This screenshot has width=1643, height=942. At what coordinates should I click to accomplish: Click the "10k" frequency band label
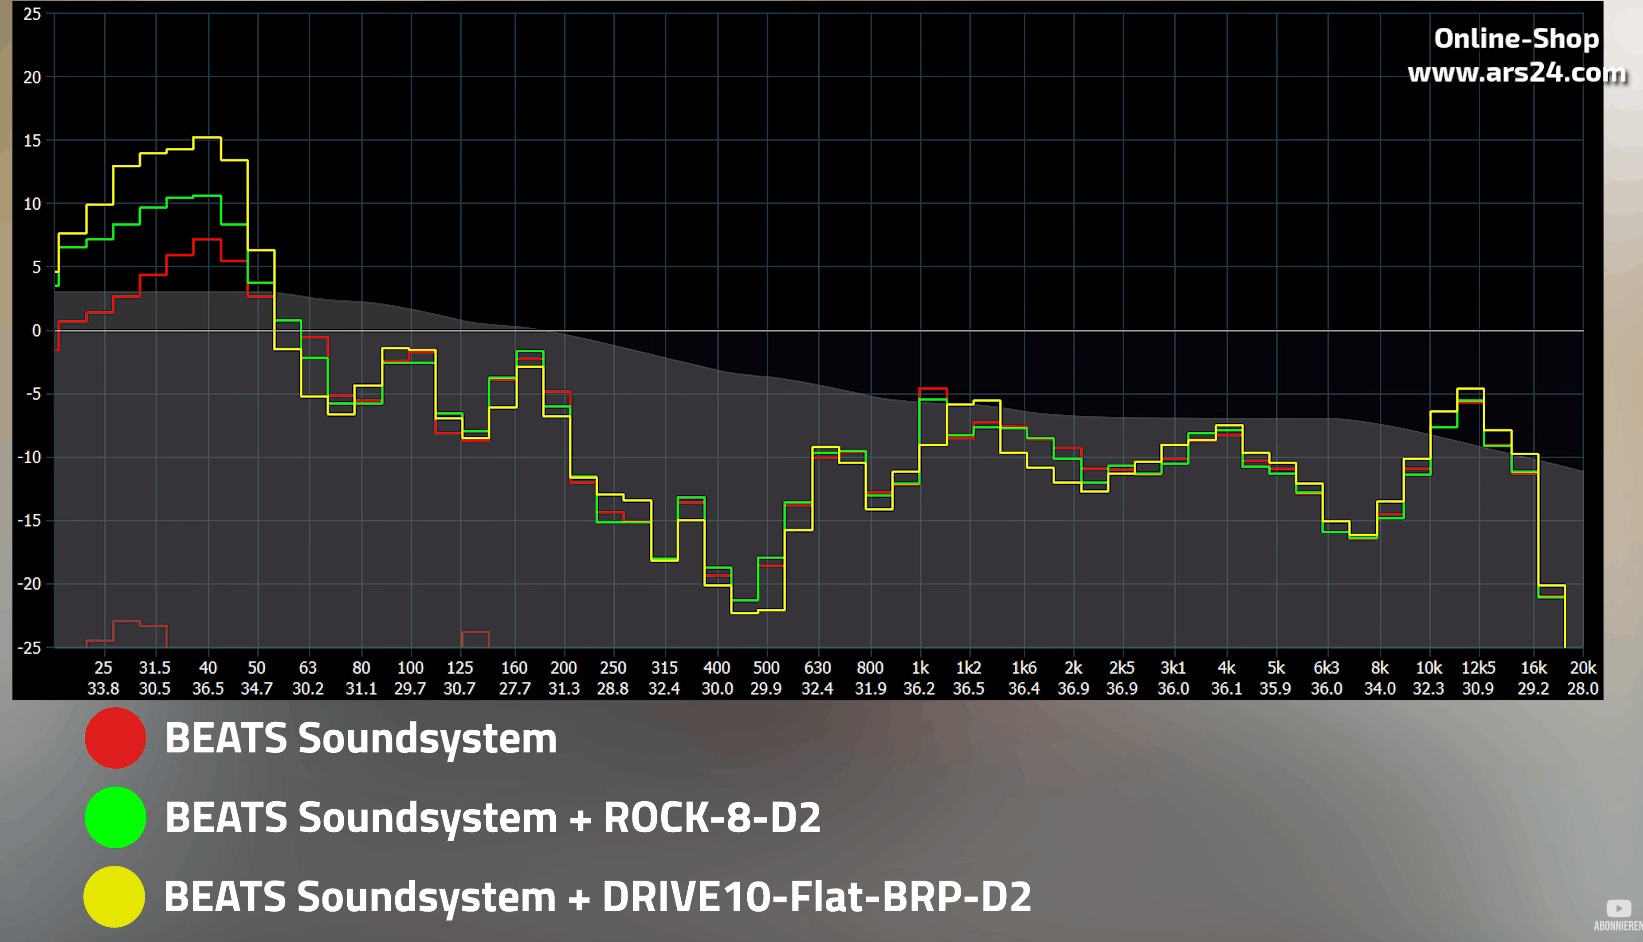click(x=1429, y=667)
